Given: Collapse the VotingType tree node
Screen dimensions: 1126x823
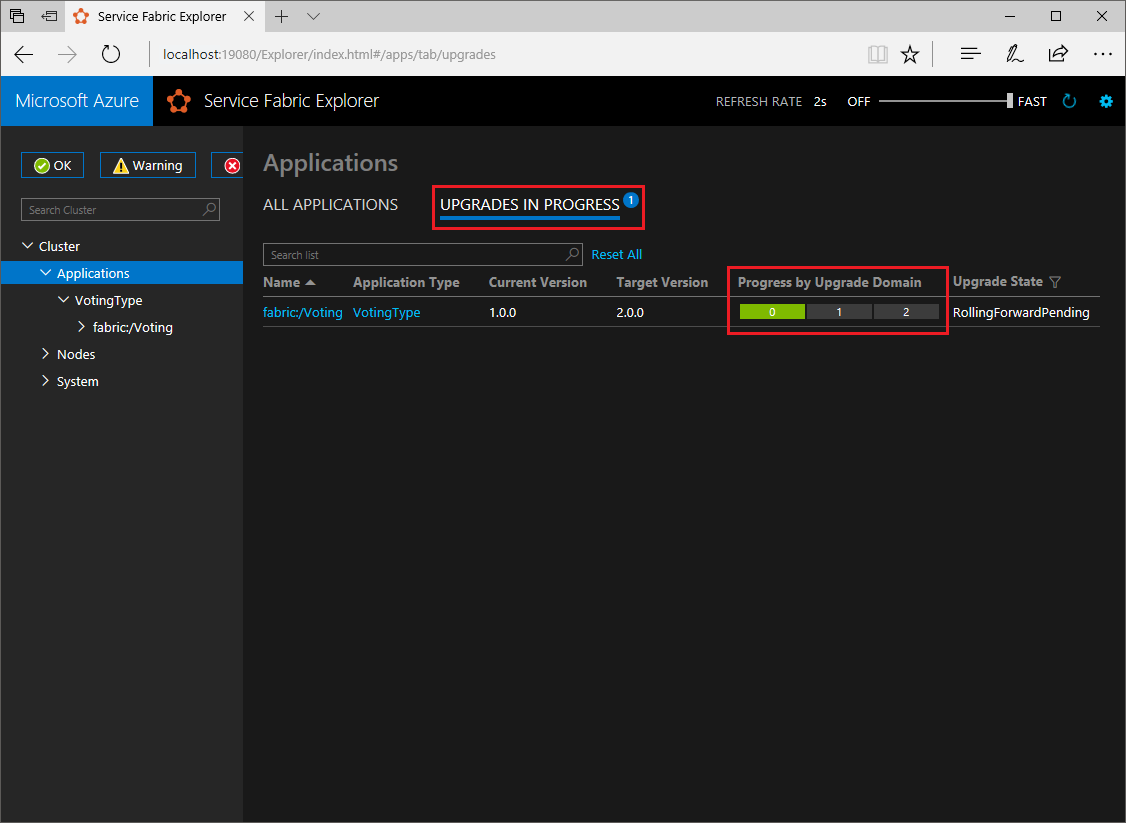Looking at the screenshot, I should click(x=63, y=299).
